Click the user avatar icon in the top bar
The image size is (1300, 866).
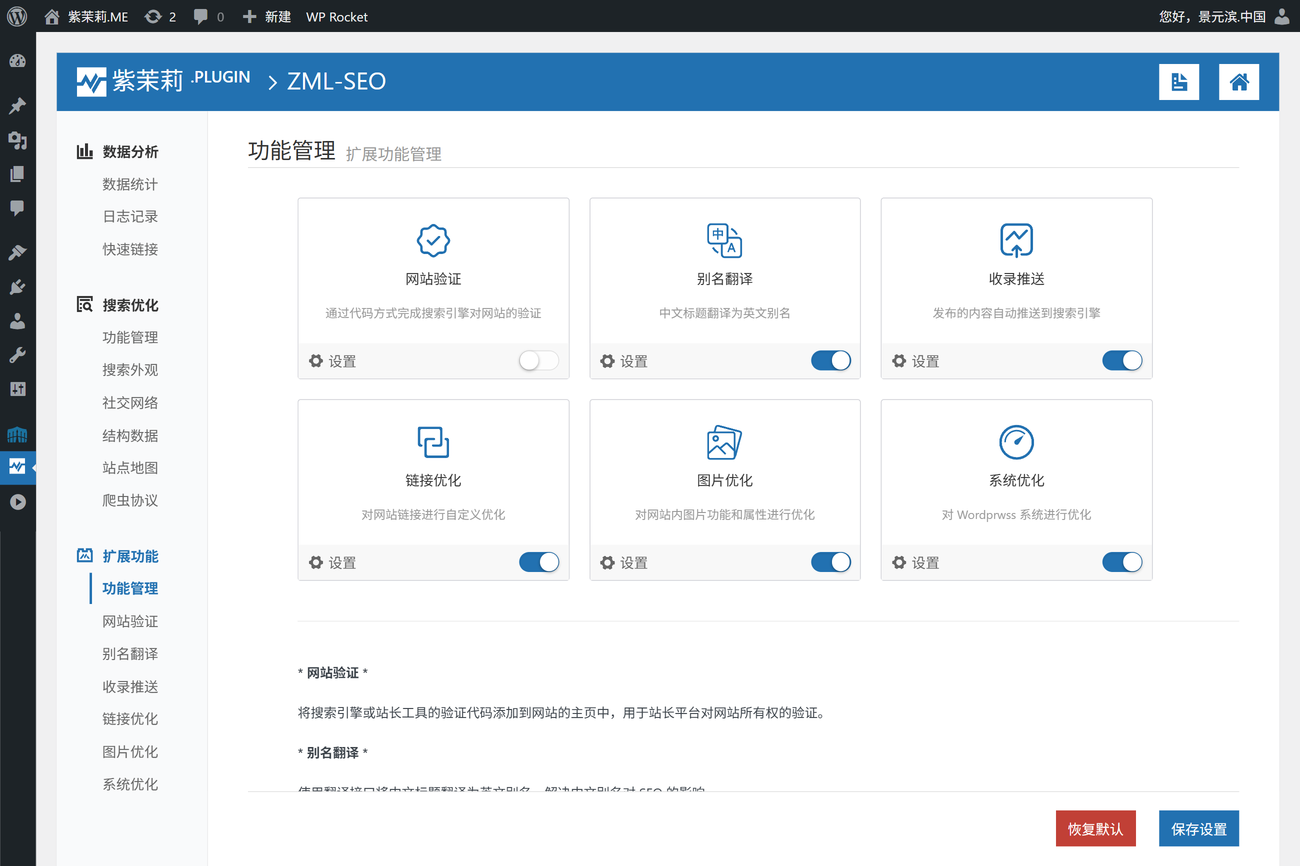point(1282,16)
